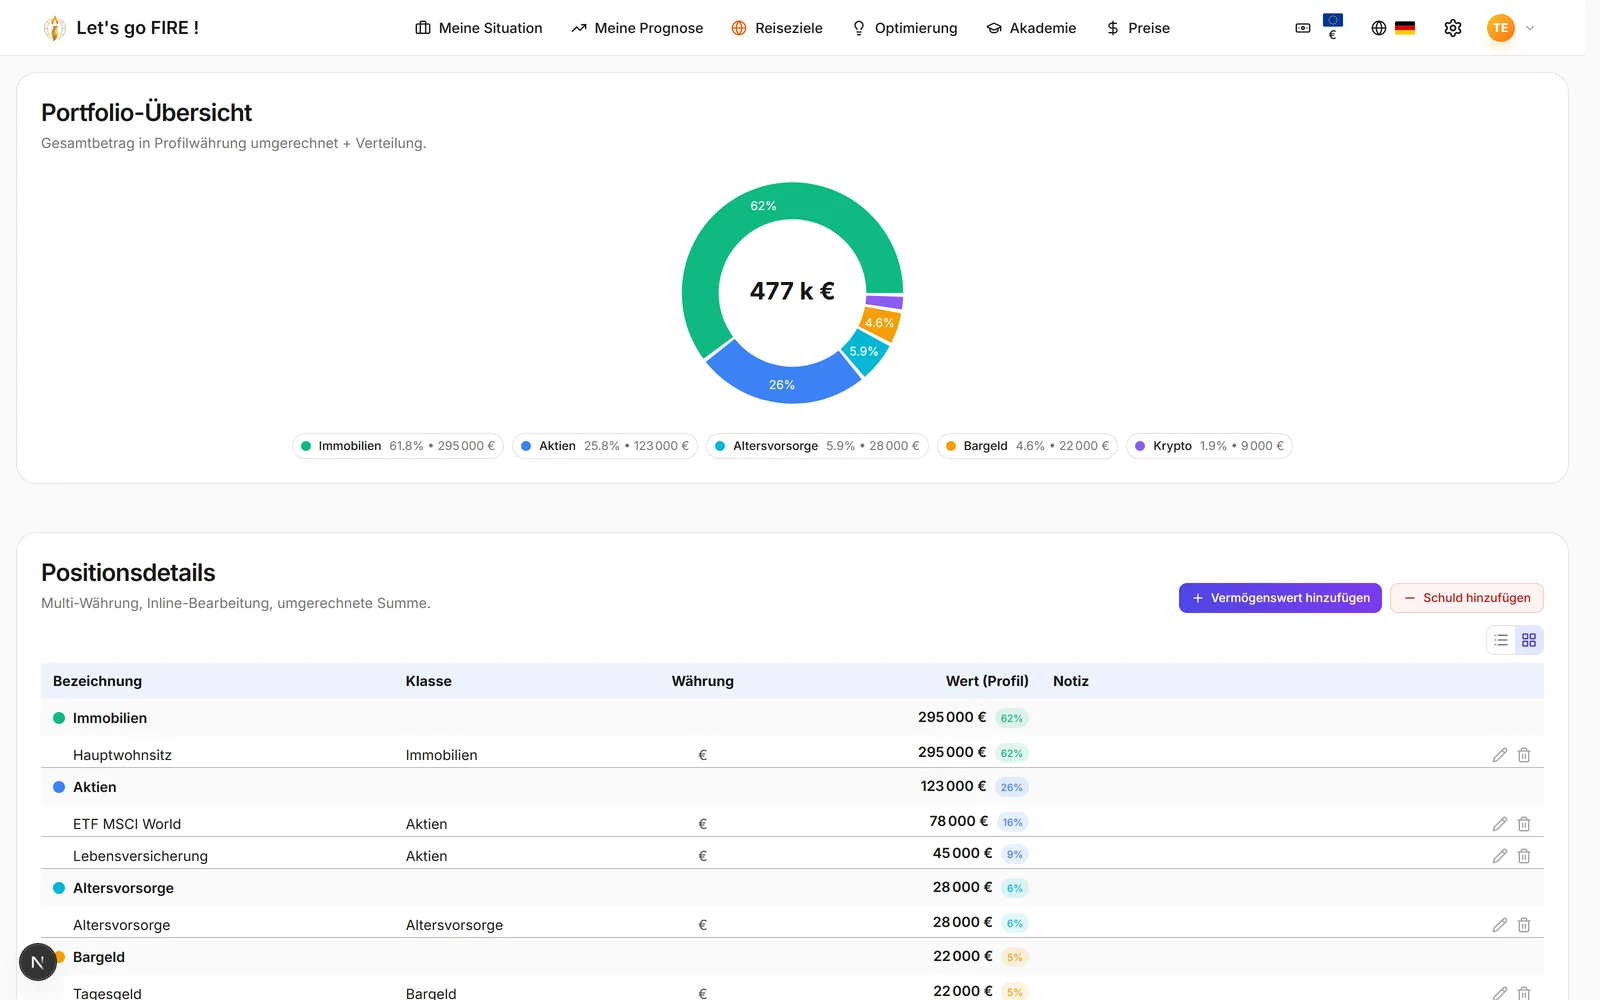Screen dimensions: 1600x1000
Task: Edit the ETF MSCI World position
Action: point(1500,824)
